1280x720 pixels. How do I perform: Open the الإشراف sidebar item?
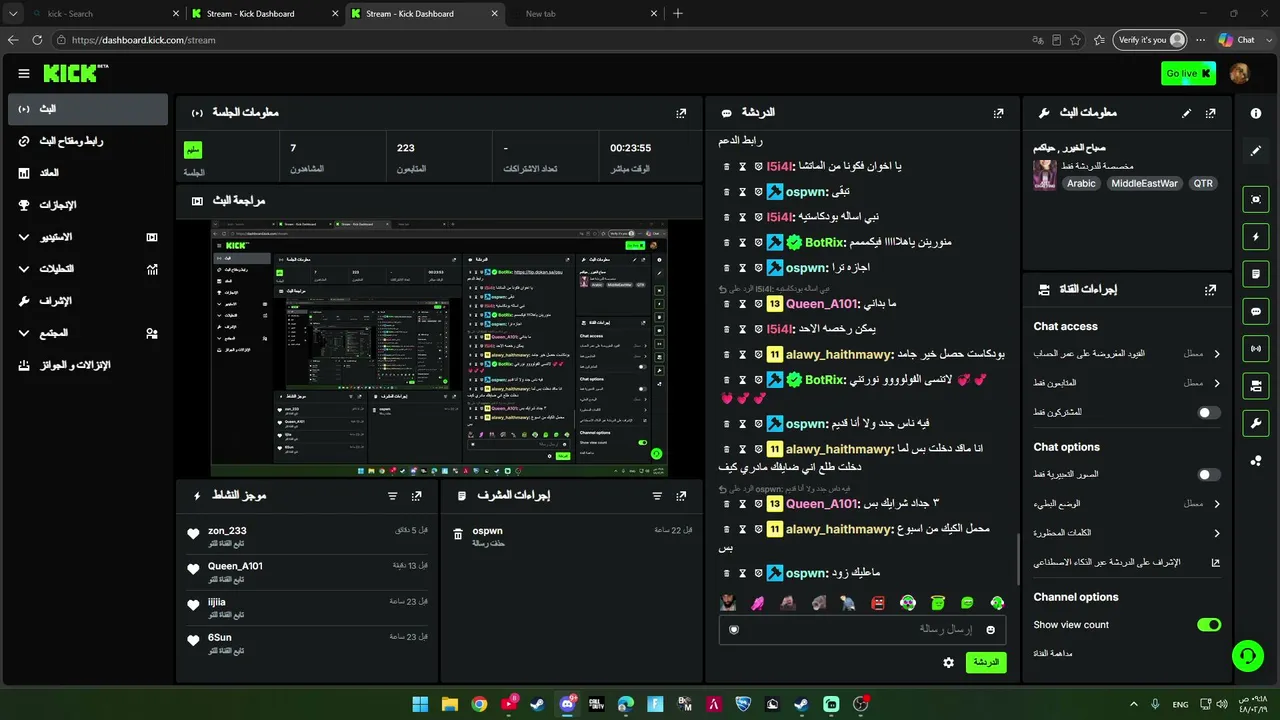click(x=88, y=301)
